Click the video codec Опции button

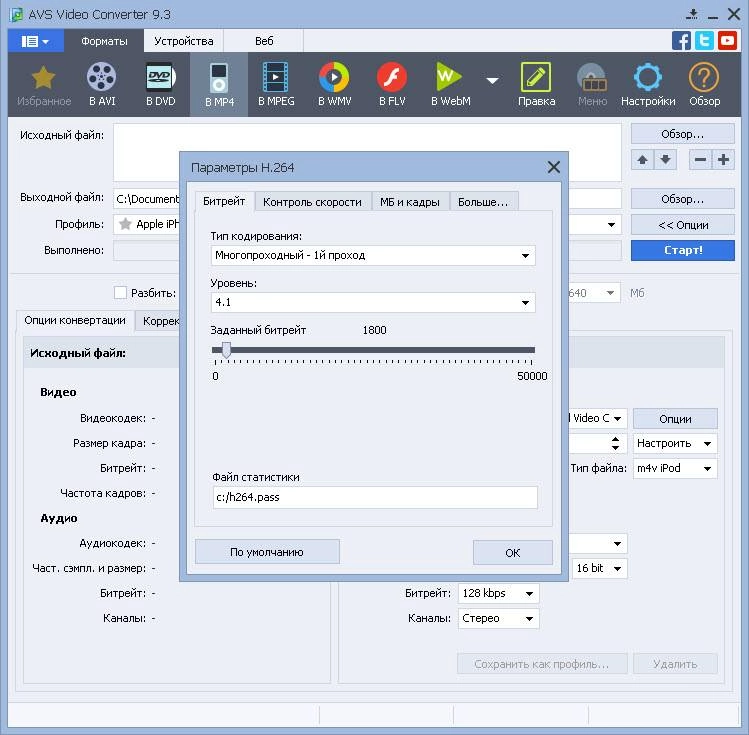coord(675,419)
